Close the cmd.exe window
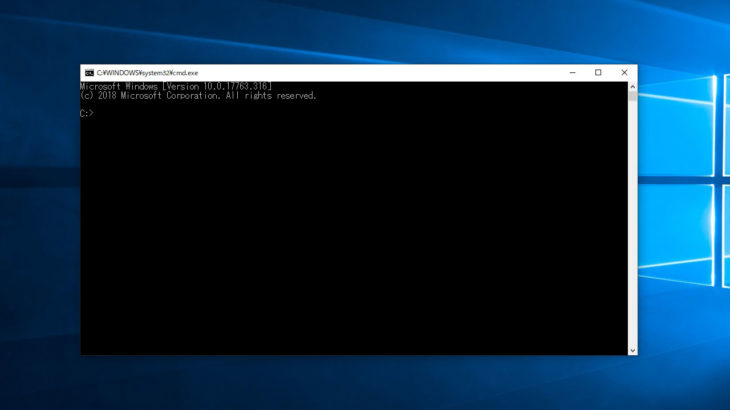The image size is (730, 410). pos(624,73)
